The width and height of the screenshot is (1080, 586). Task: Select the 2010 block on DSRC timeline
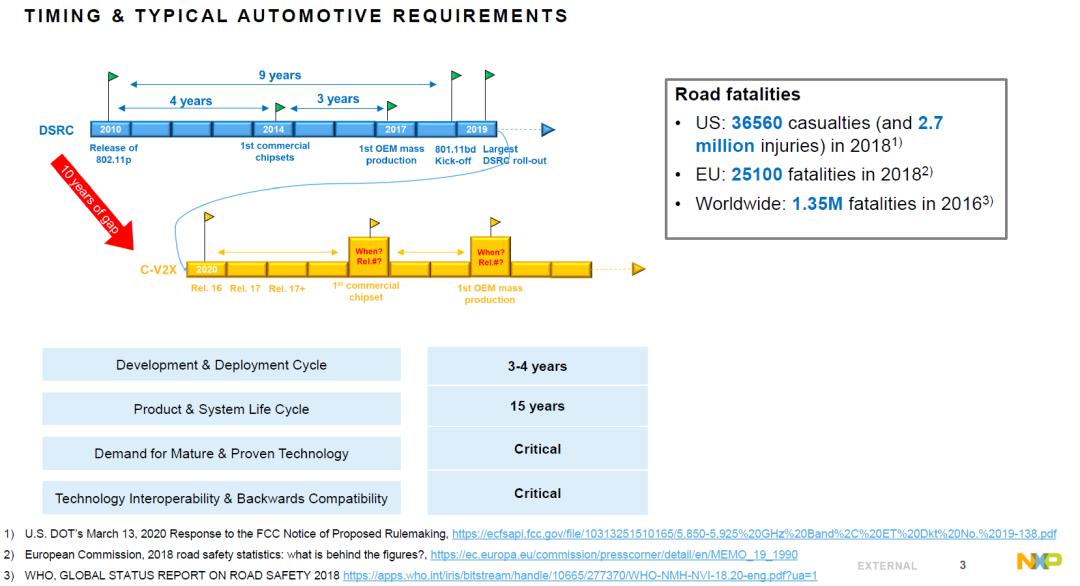click(109, 129)
